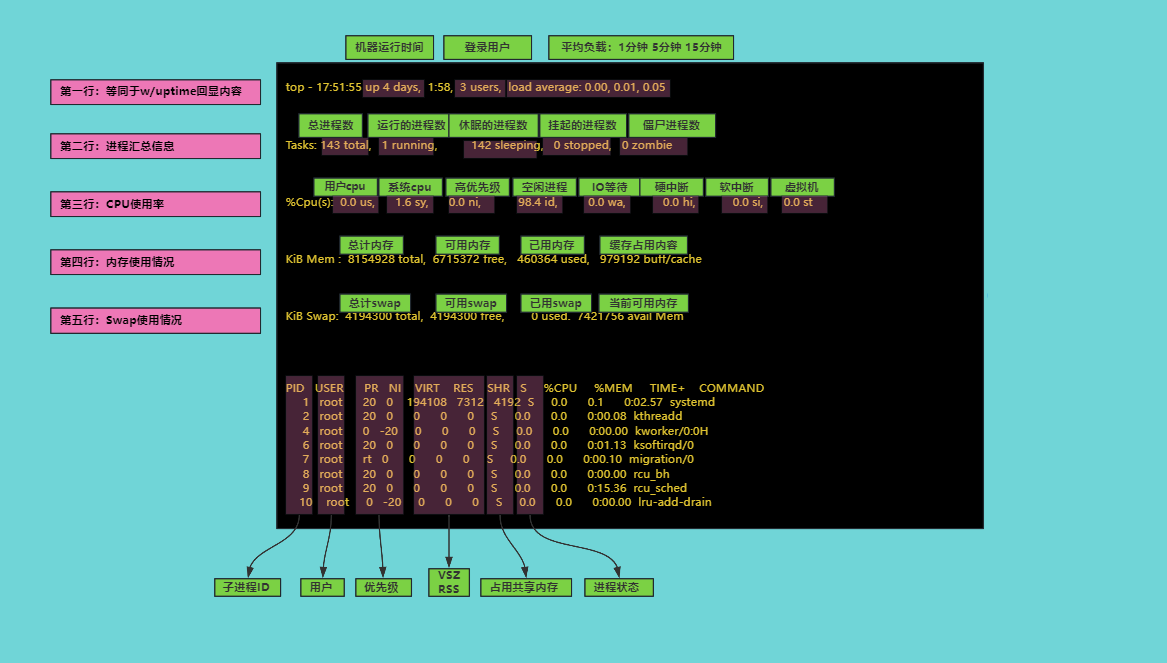Select the IO等待 label
This screenshot has height=663, width=1167.
coord(610,187)
